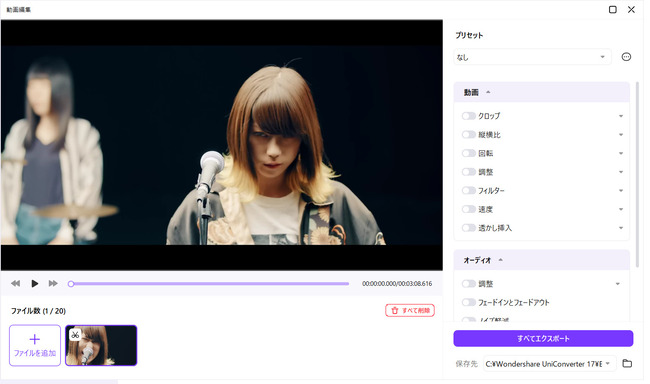Expand the フィルター options arrow
This screenshot has height=384, width=650.
point(621,191)
